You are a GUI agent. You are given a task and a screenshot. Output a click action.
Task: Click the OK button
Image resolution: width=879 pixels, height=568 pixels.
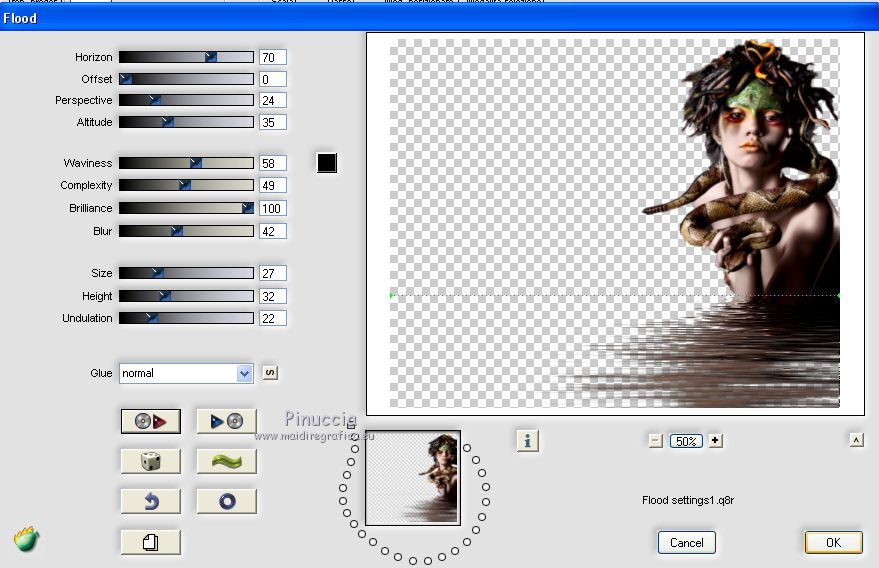point(834,542)
